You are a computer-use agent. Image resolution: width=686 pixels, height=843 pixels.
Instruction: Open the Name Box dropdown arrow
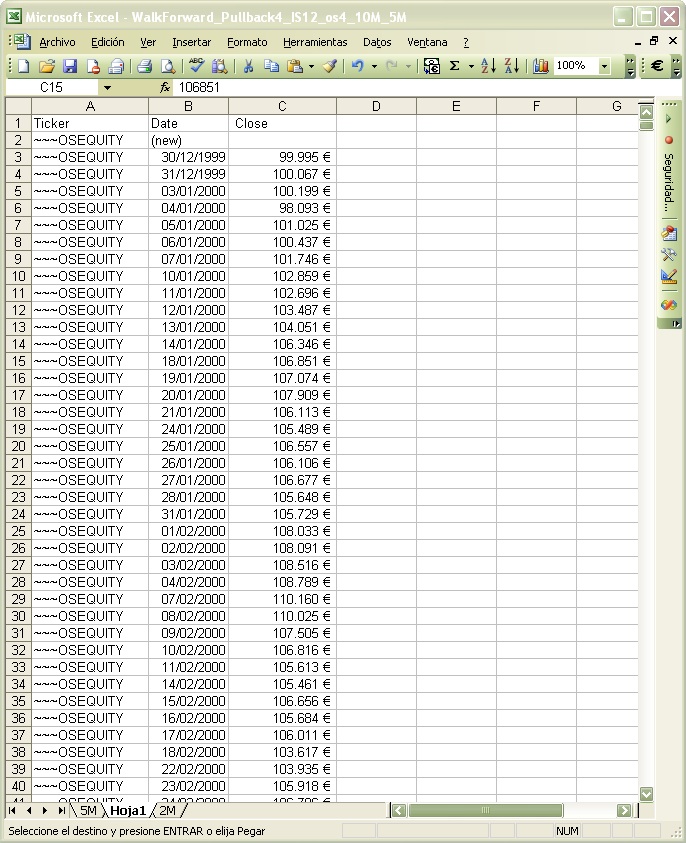tap(107, 88)
